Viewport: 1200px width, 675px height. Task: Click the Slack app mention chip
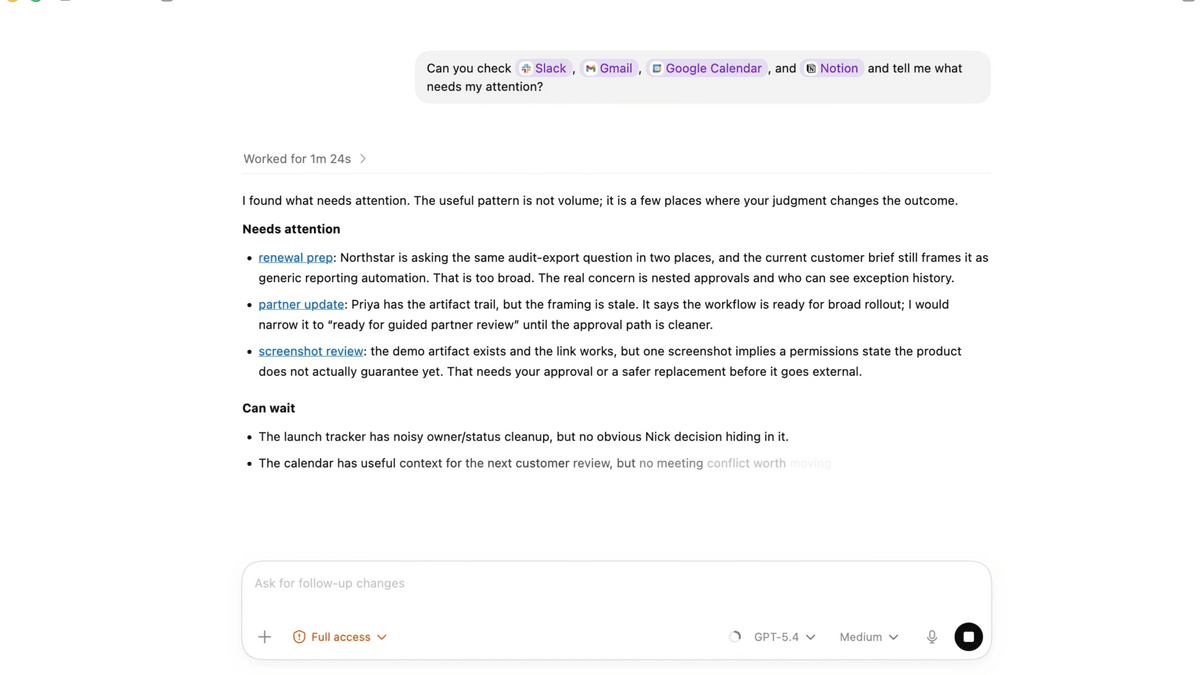click(x=543, y=68)
